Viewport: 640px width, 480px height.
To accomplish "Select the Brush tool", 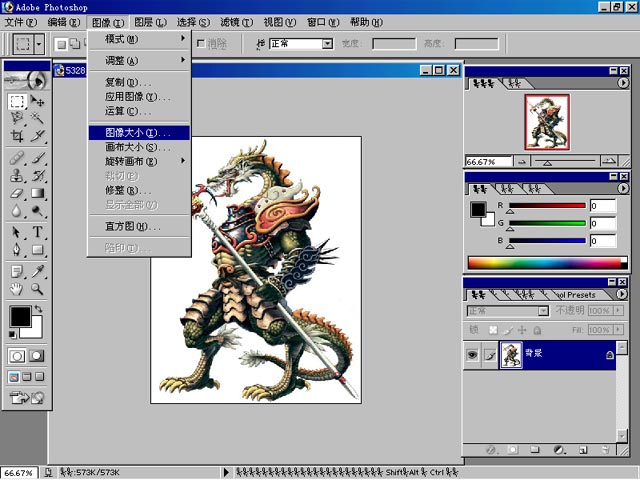I will [x=37, y=158].
